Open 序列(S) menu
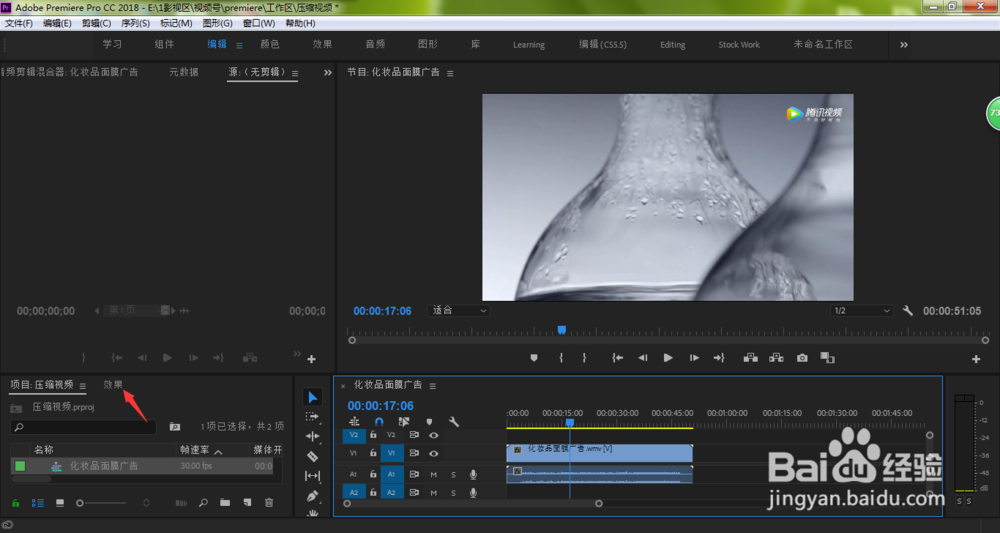 [x=135, y=23]
